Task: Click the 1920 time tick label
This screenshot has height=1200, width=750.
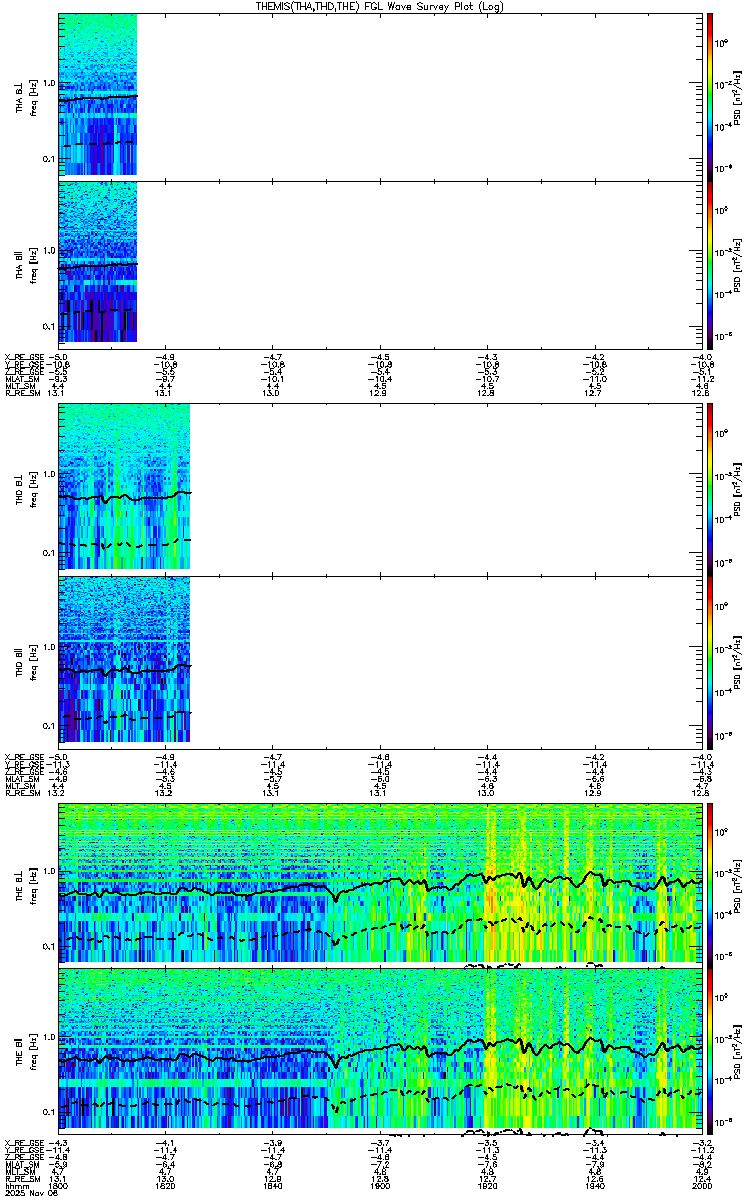Action: click(488, 1185)
